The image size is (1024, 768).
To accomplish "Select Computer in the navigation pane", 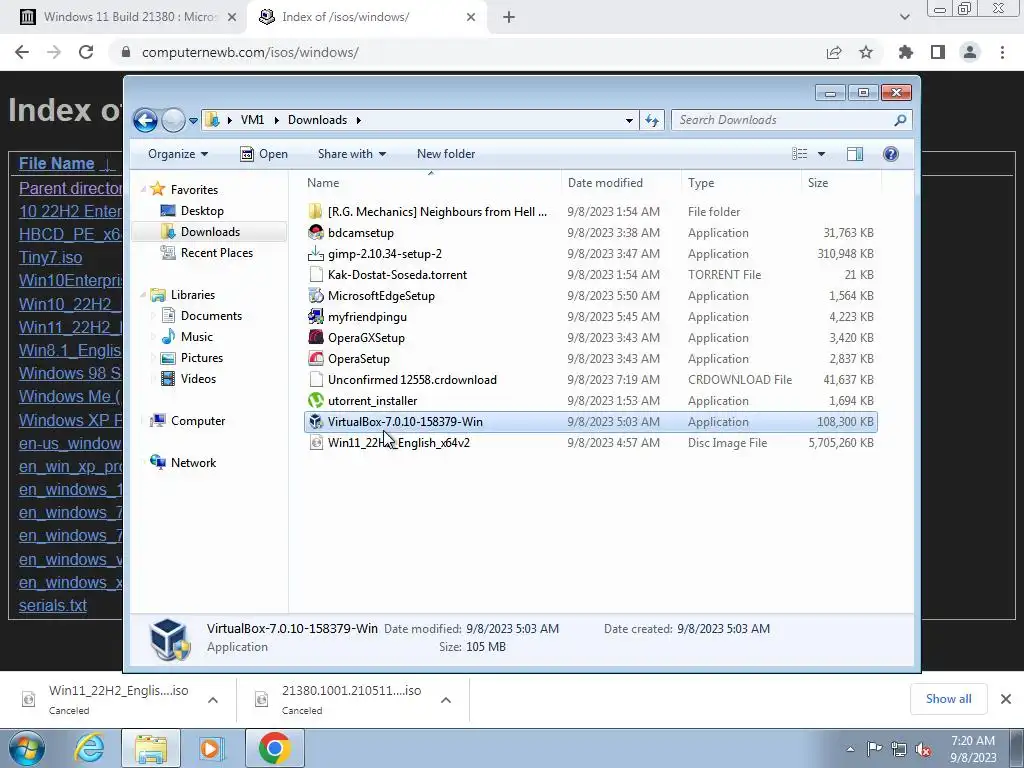I will pyautogui.click(x=198, y=421).
